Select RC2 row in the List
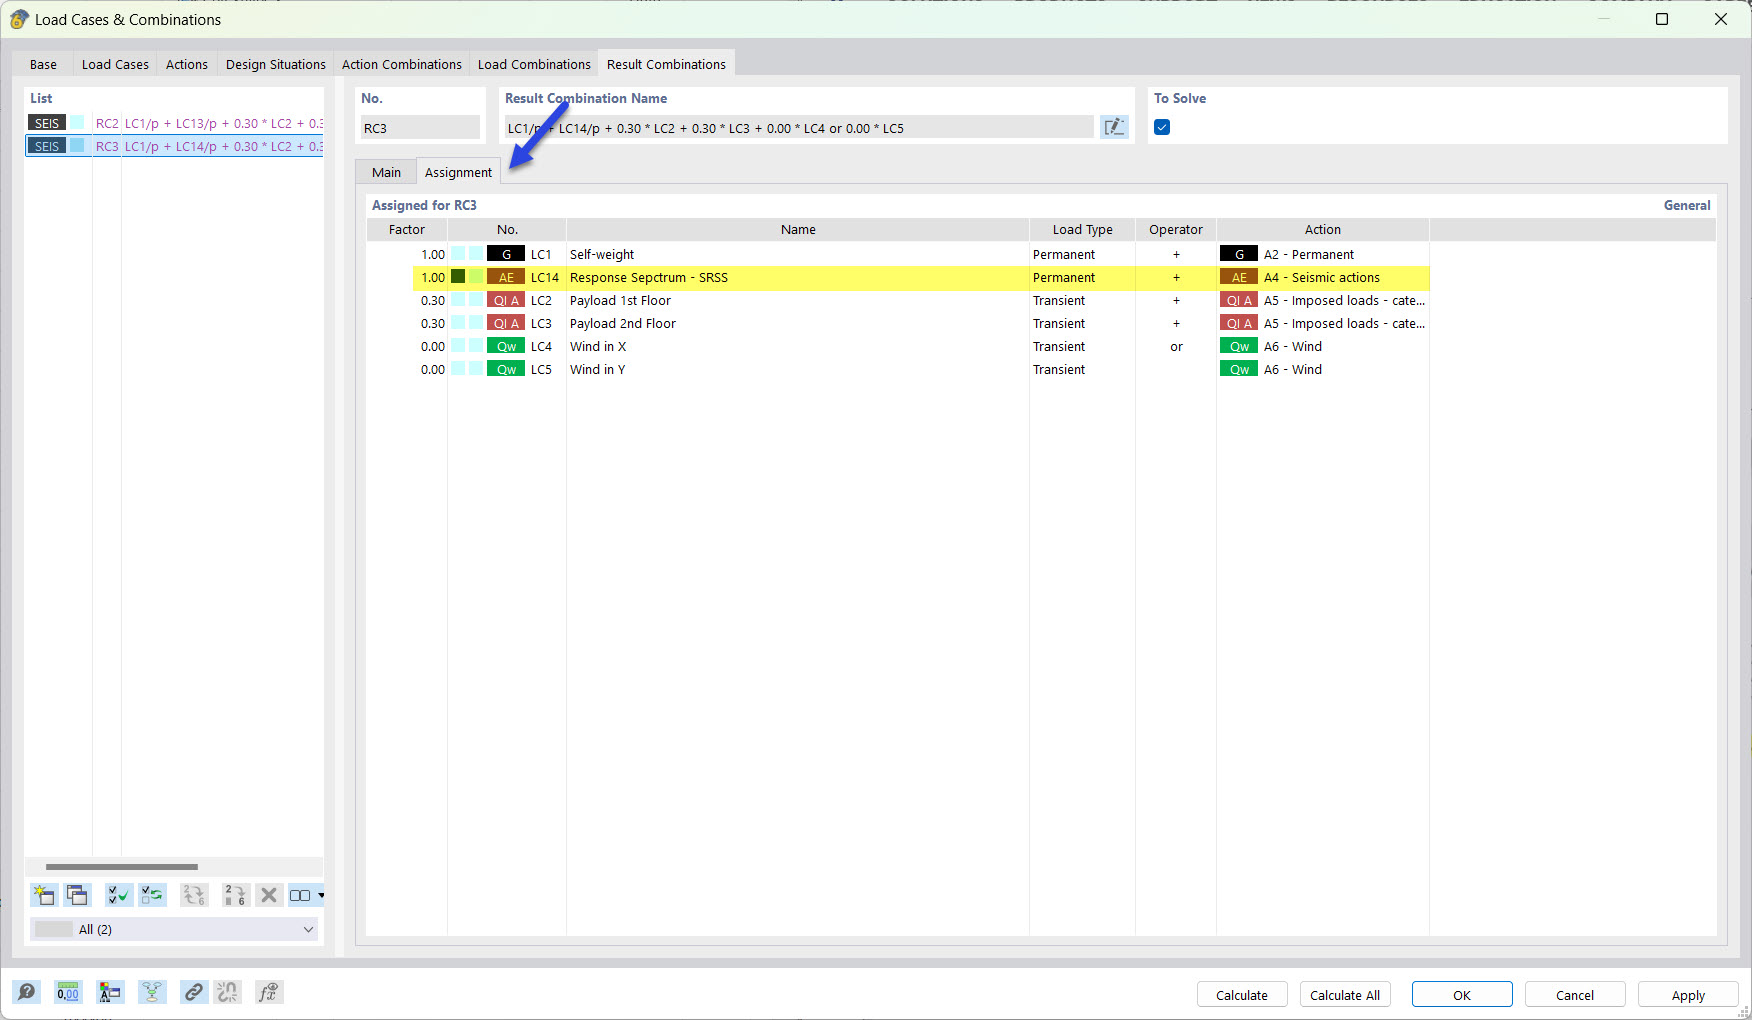 (x=174, y=123)
